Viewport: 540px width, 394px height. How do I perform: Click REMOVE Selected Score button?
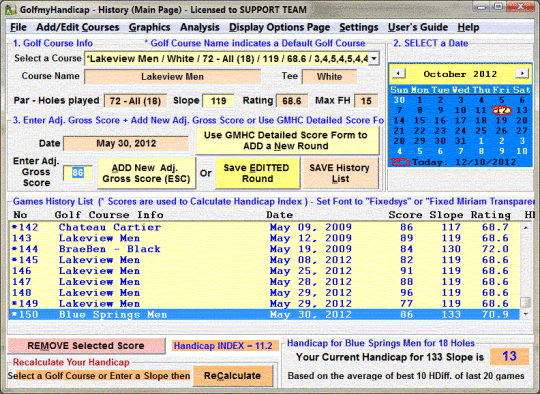(x=86, y=346)
